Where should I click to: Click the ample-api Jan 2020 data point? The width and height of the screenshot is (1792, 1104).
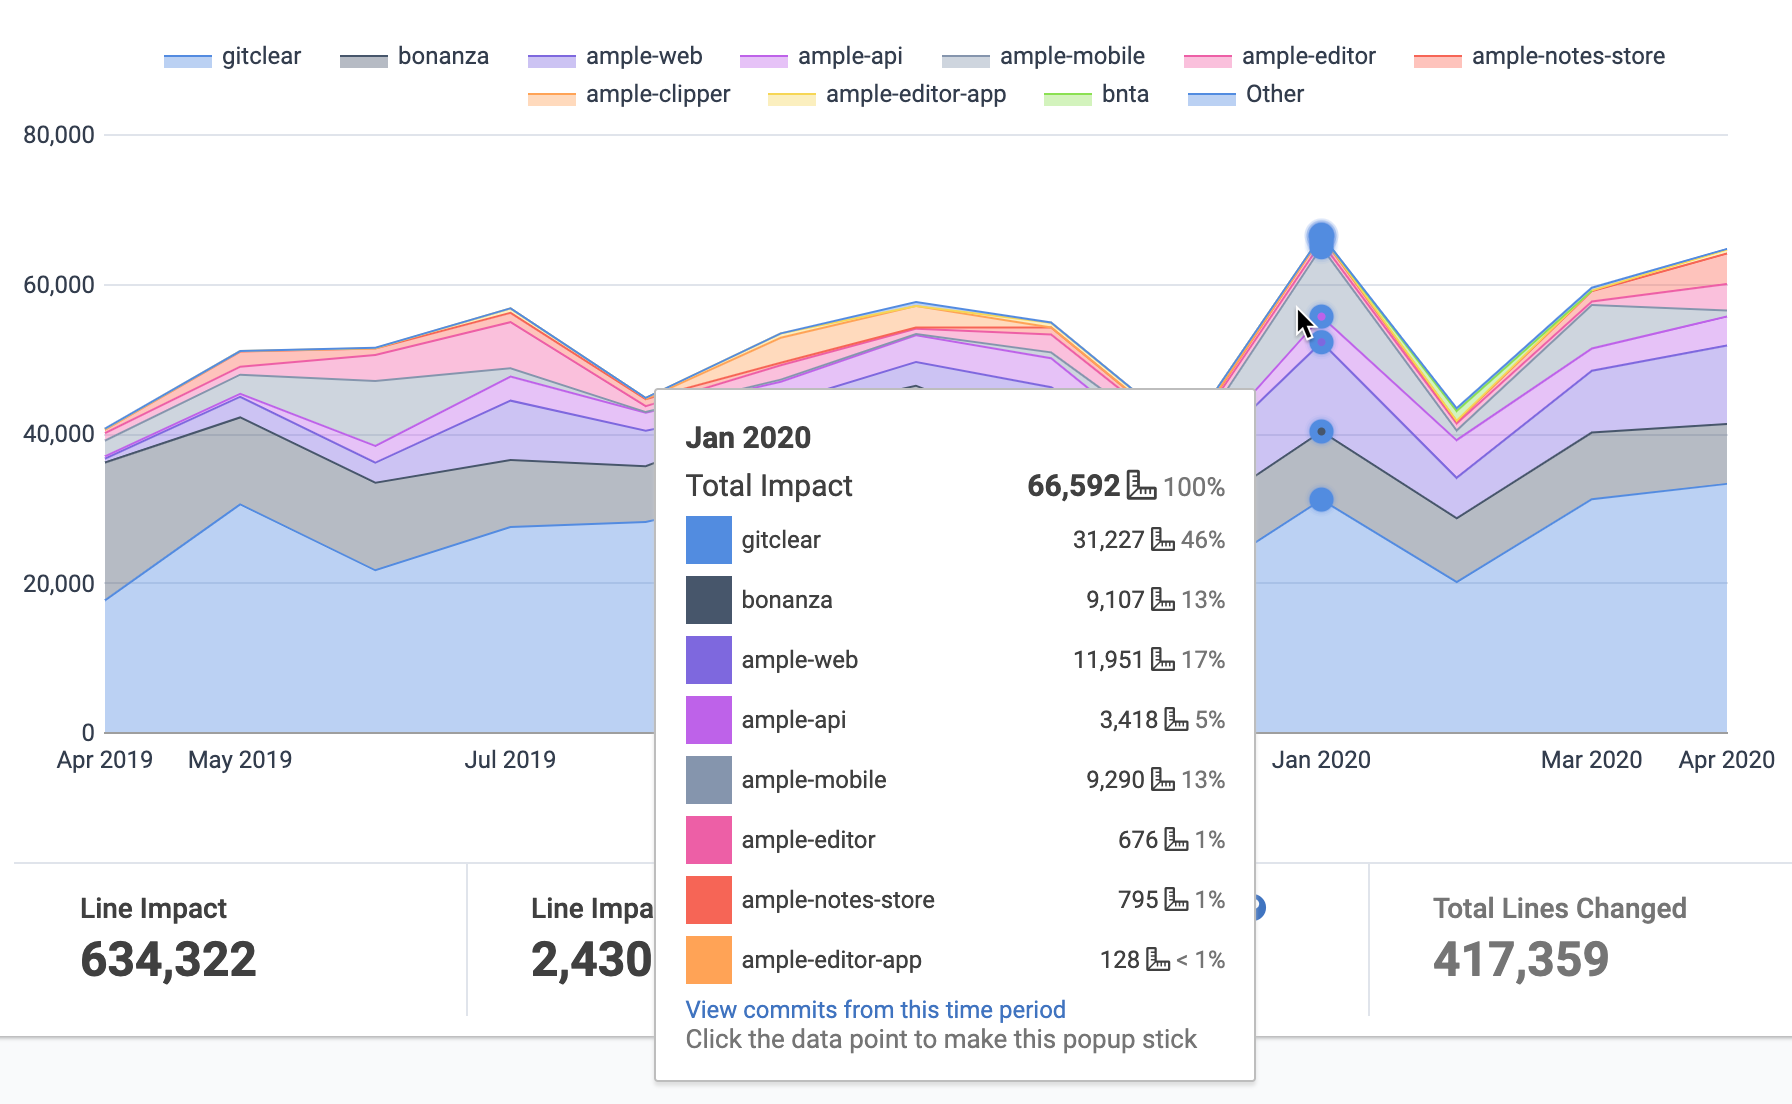click(x=1321, y=317)
